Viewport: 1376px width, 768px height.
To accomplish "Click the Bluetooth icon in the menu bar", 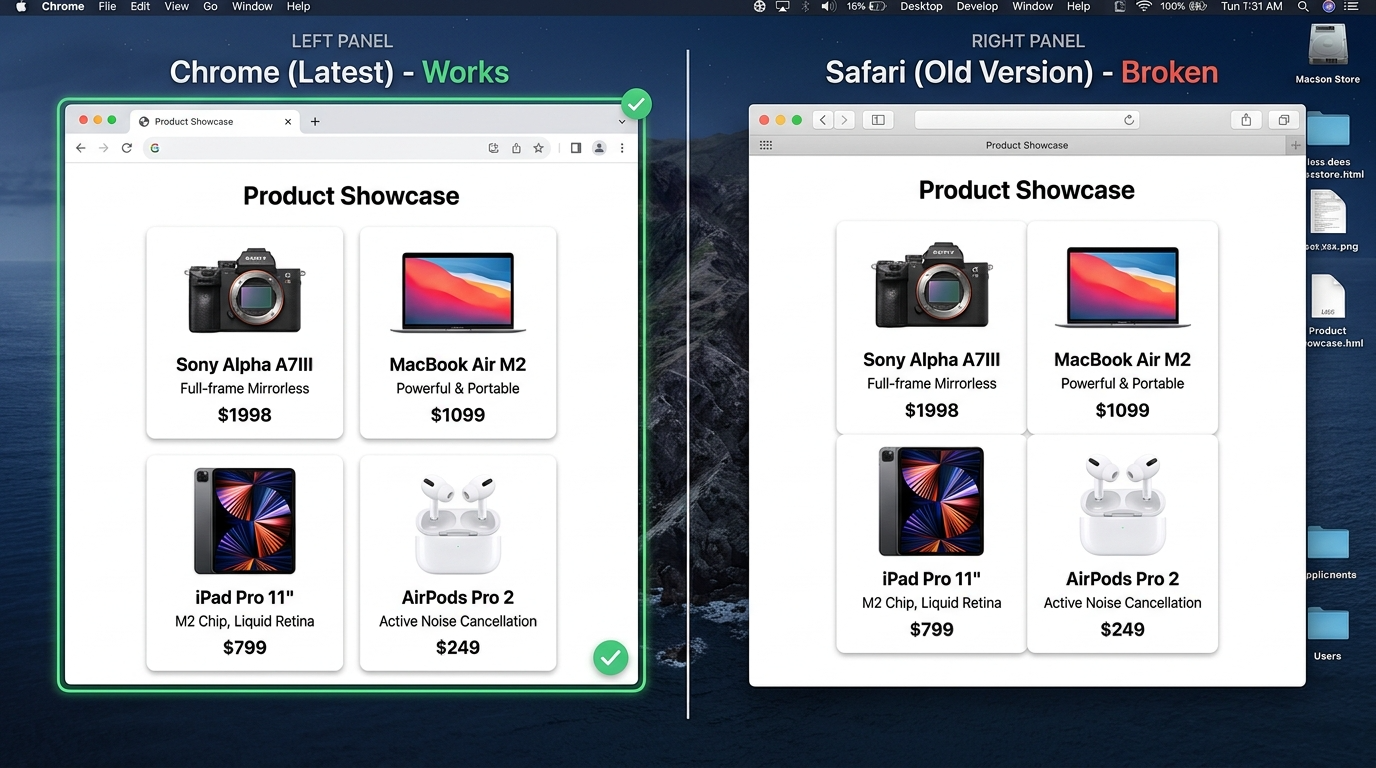I will click(x=806, y=6).
